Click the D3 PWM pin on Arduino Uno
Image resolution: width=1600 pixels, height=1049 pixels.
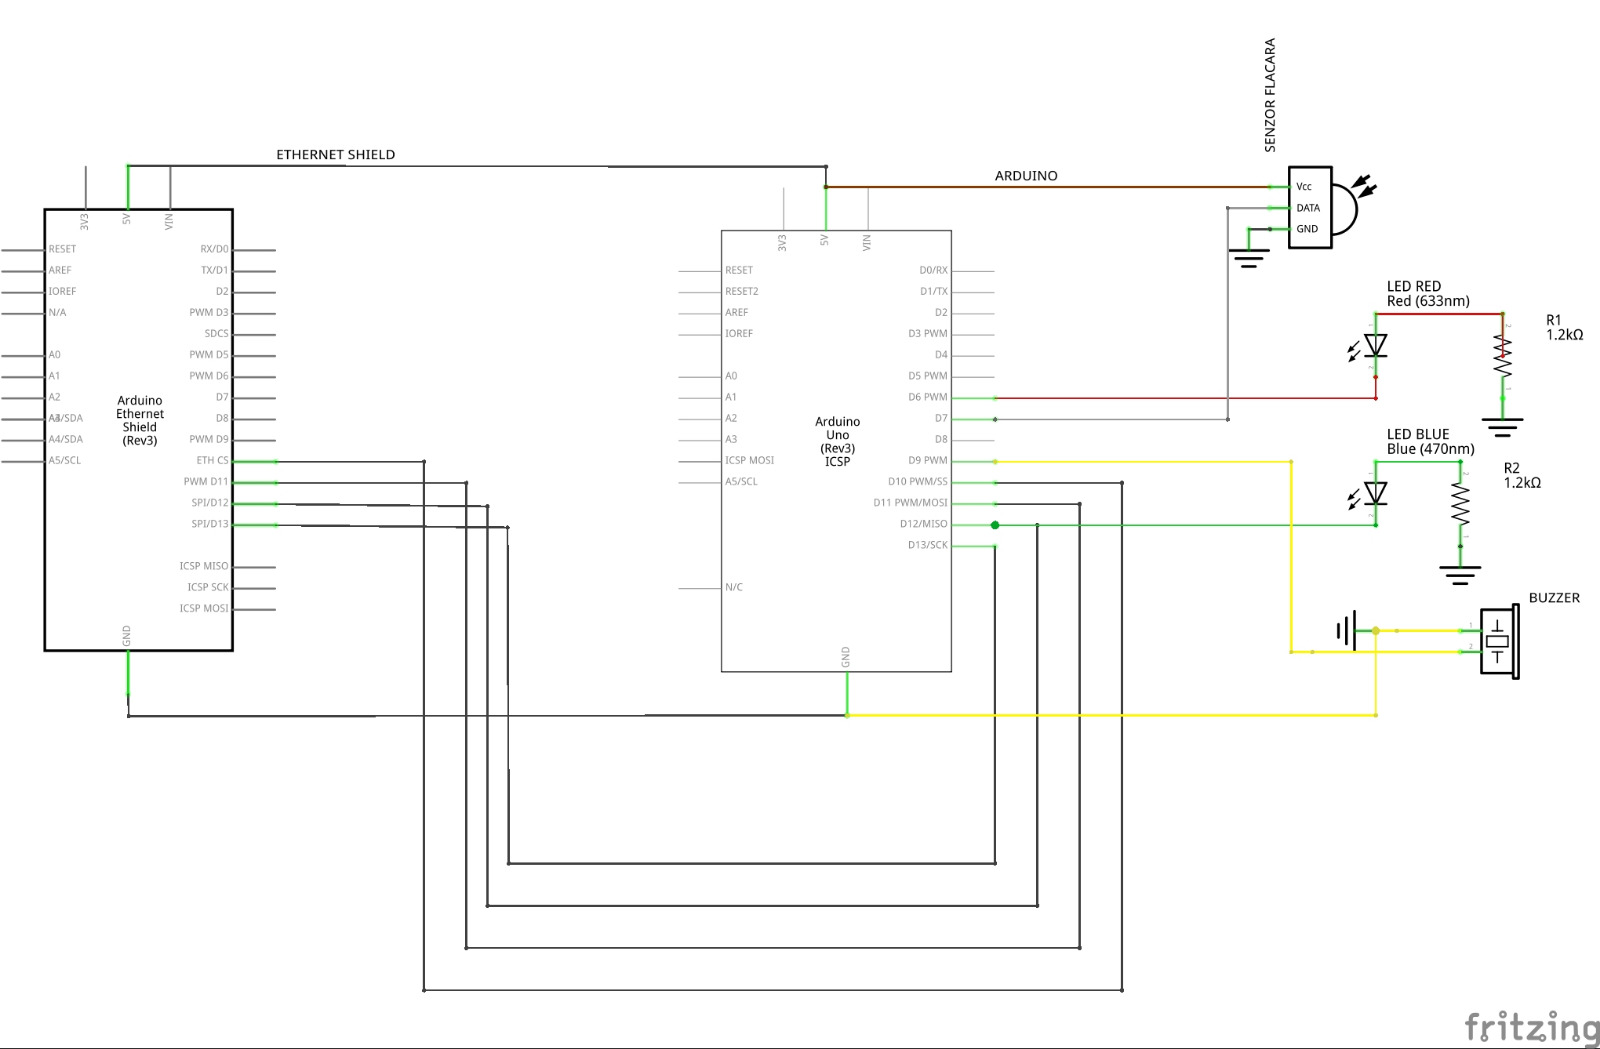[x=927, y=334]
